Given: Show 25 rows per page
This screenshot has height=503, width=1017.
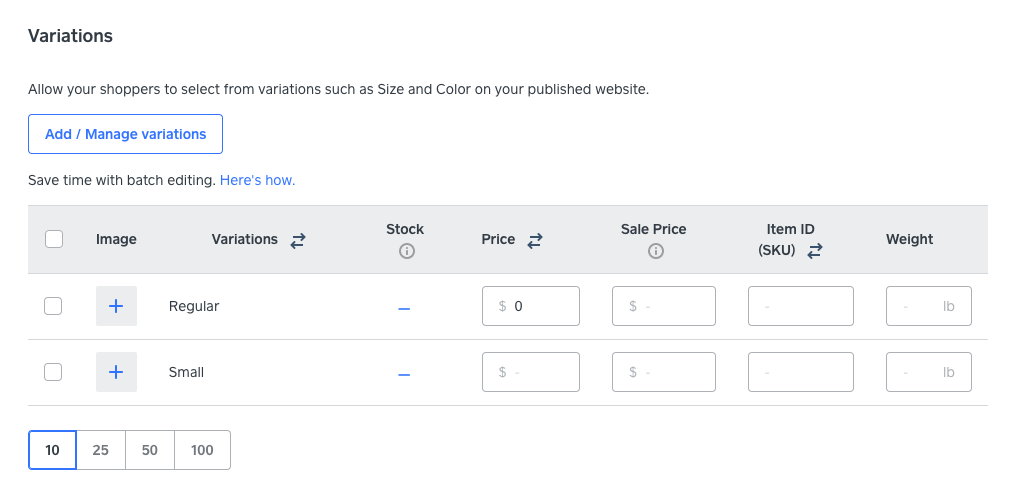Looking at the screenshot, I should click(x=101, y=450).
